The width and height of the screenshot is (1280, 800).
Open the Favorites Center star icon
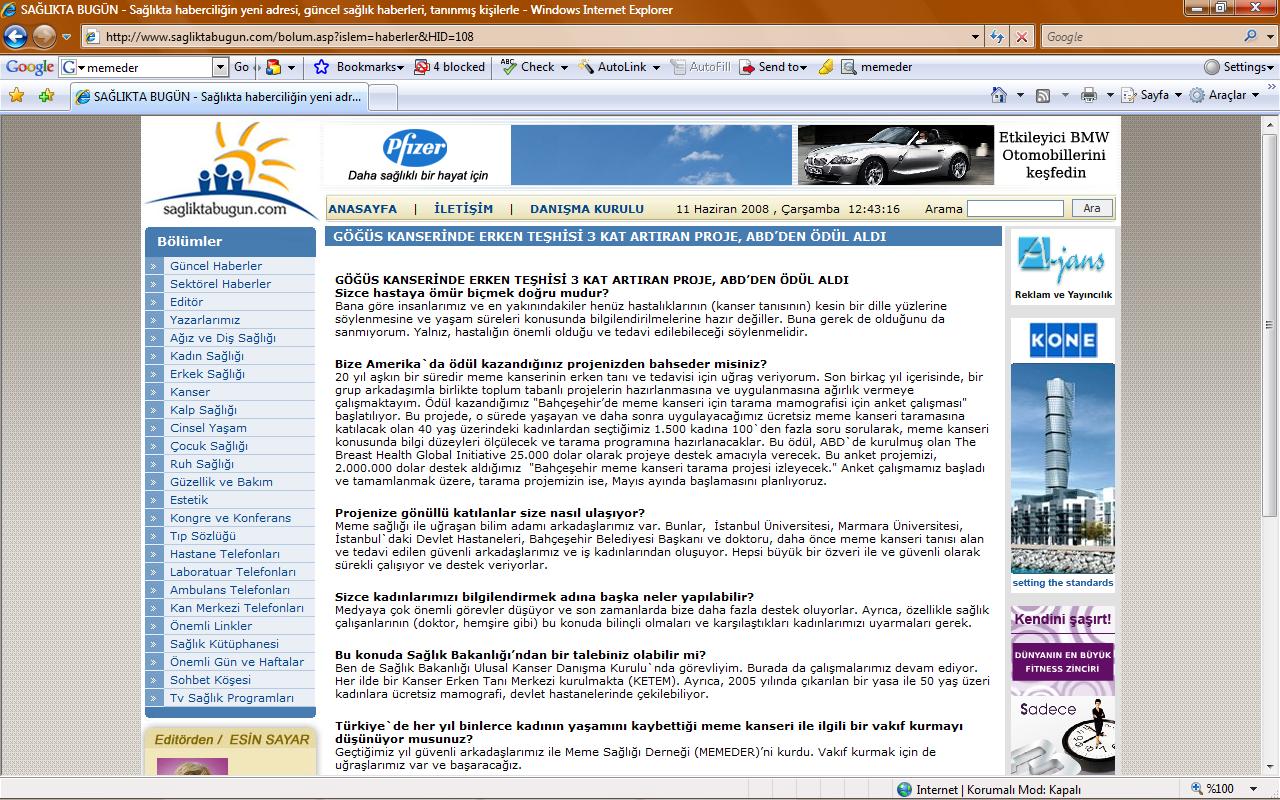click(16, 96)
